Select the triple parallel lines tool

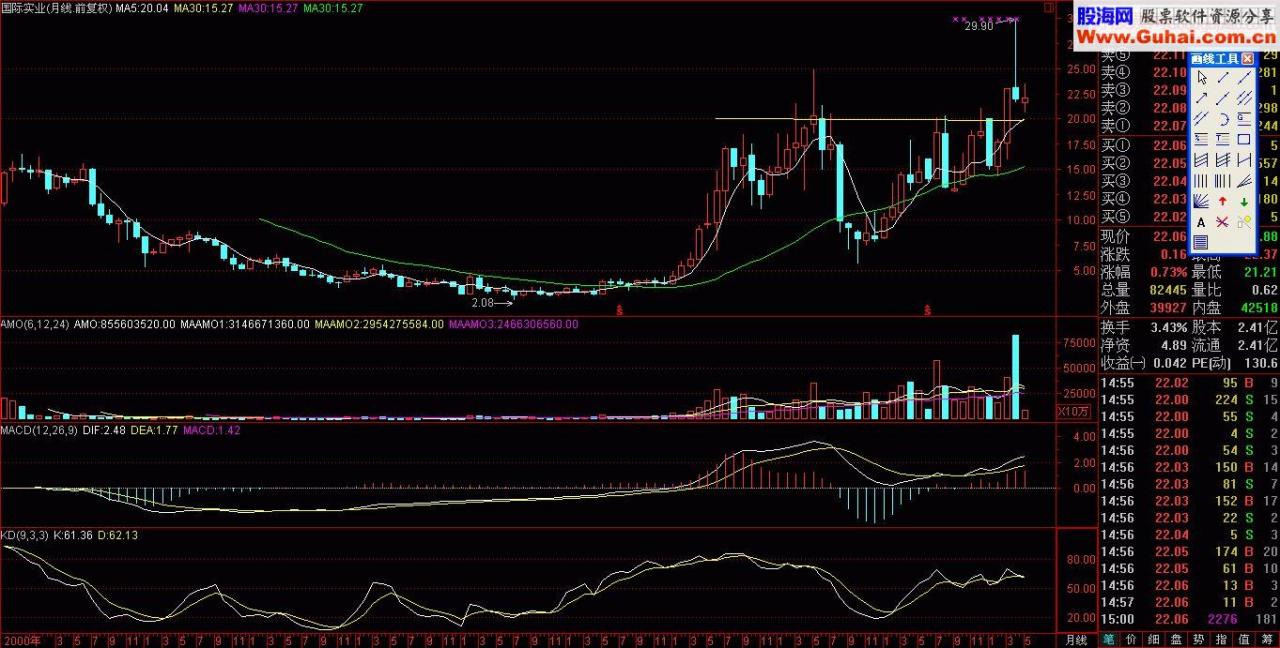(x=1244, y=98)
